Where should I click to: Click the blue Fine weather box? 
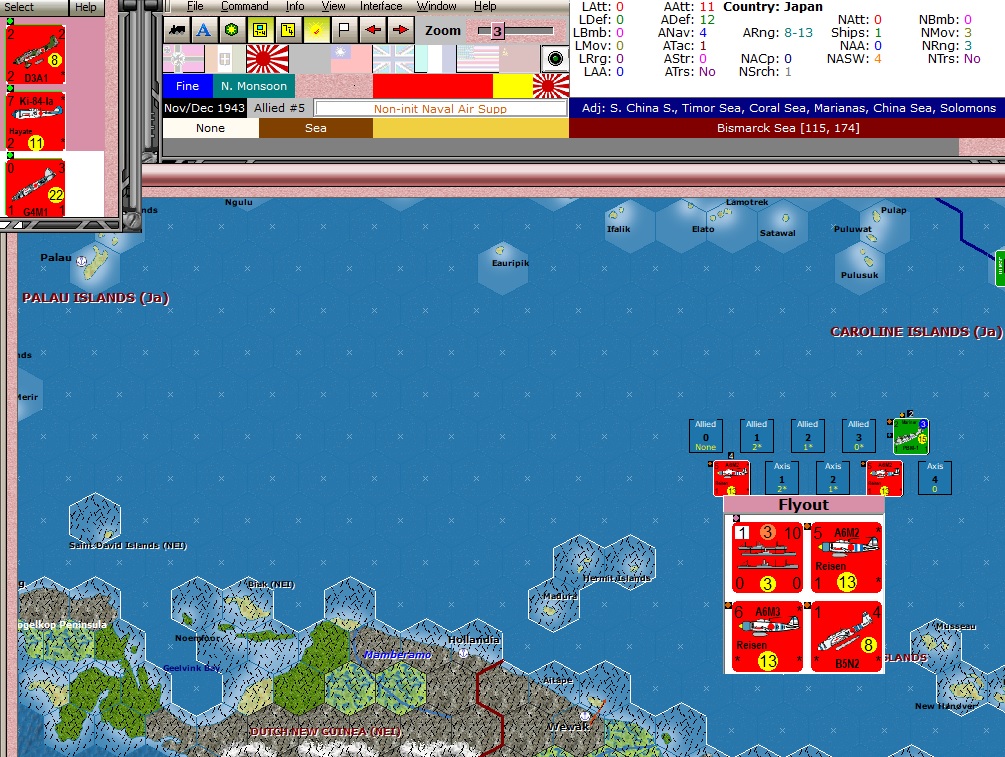tap(187, 86)
